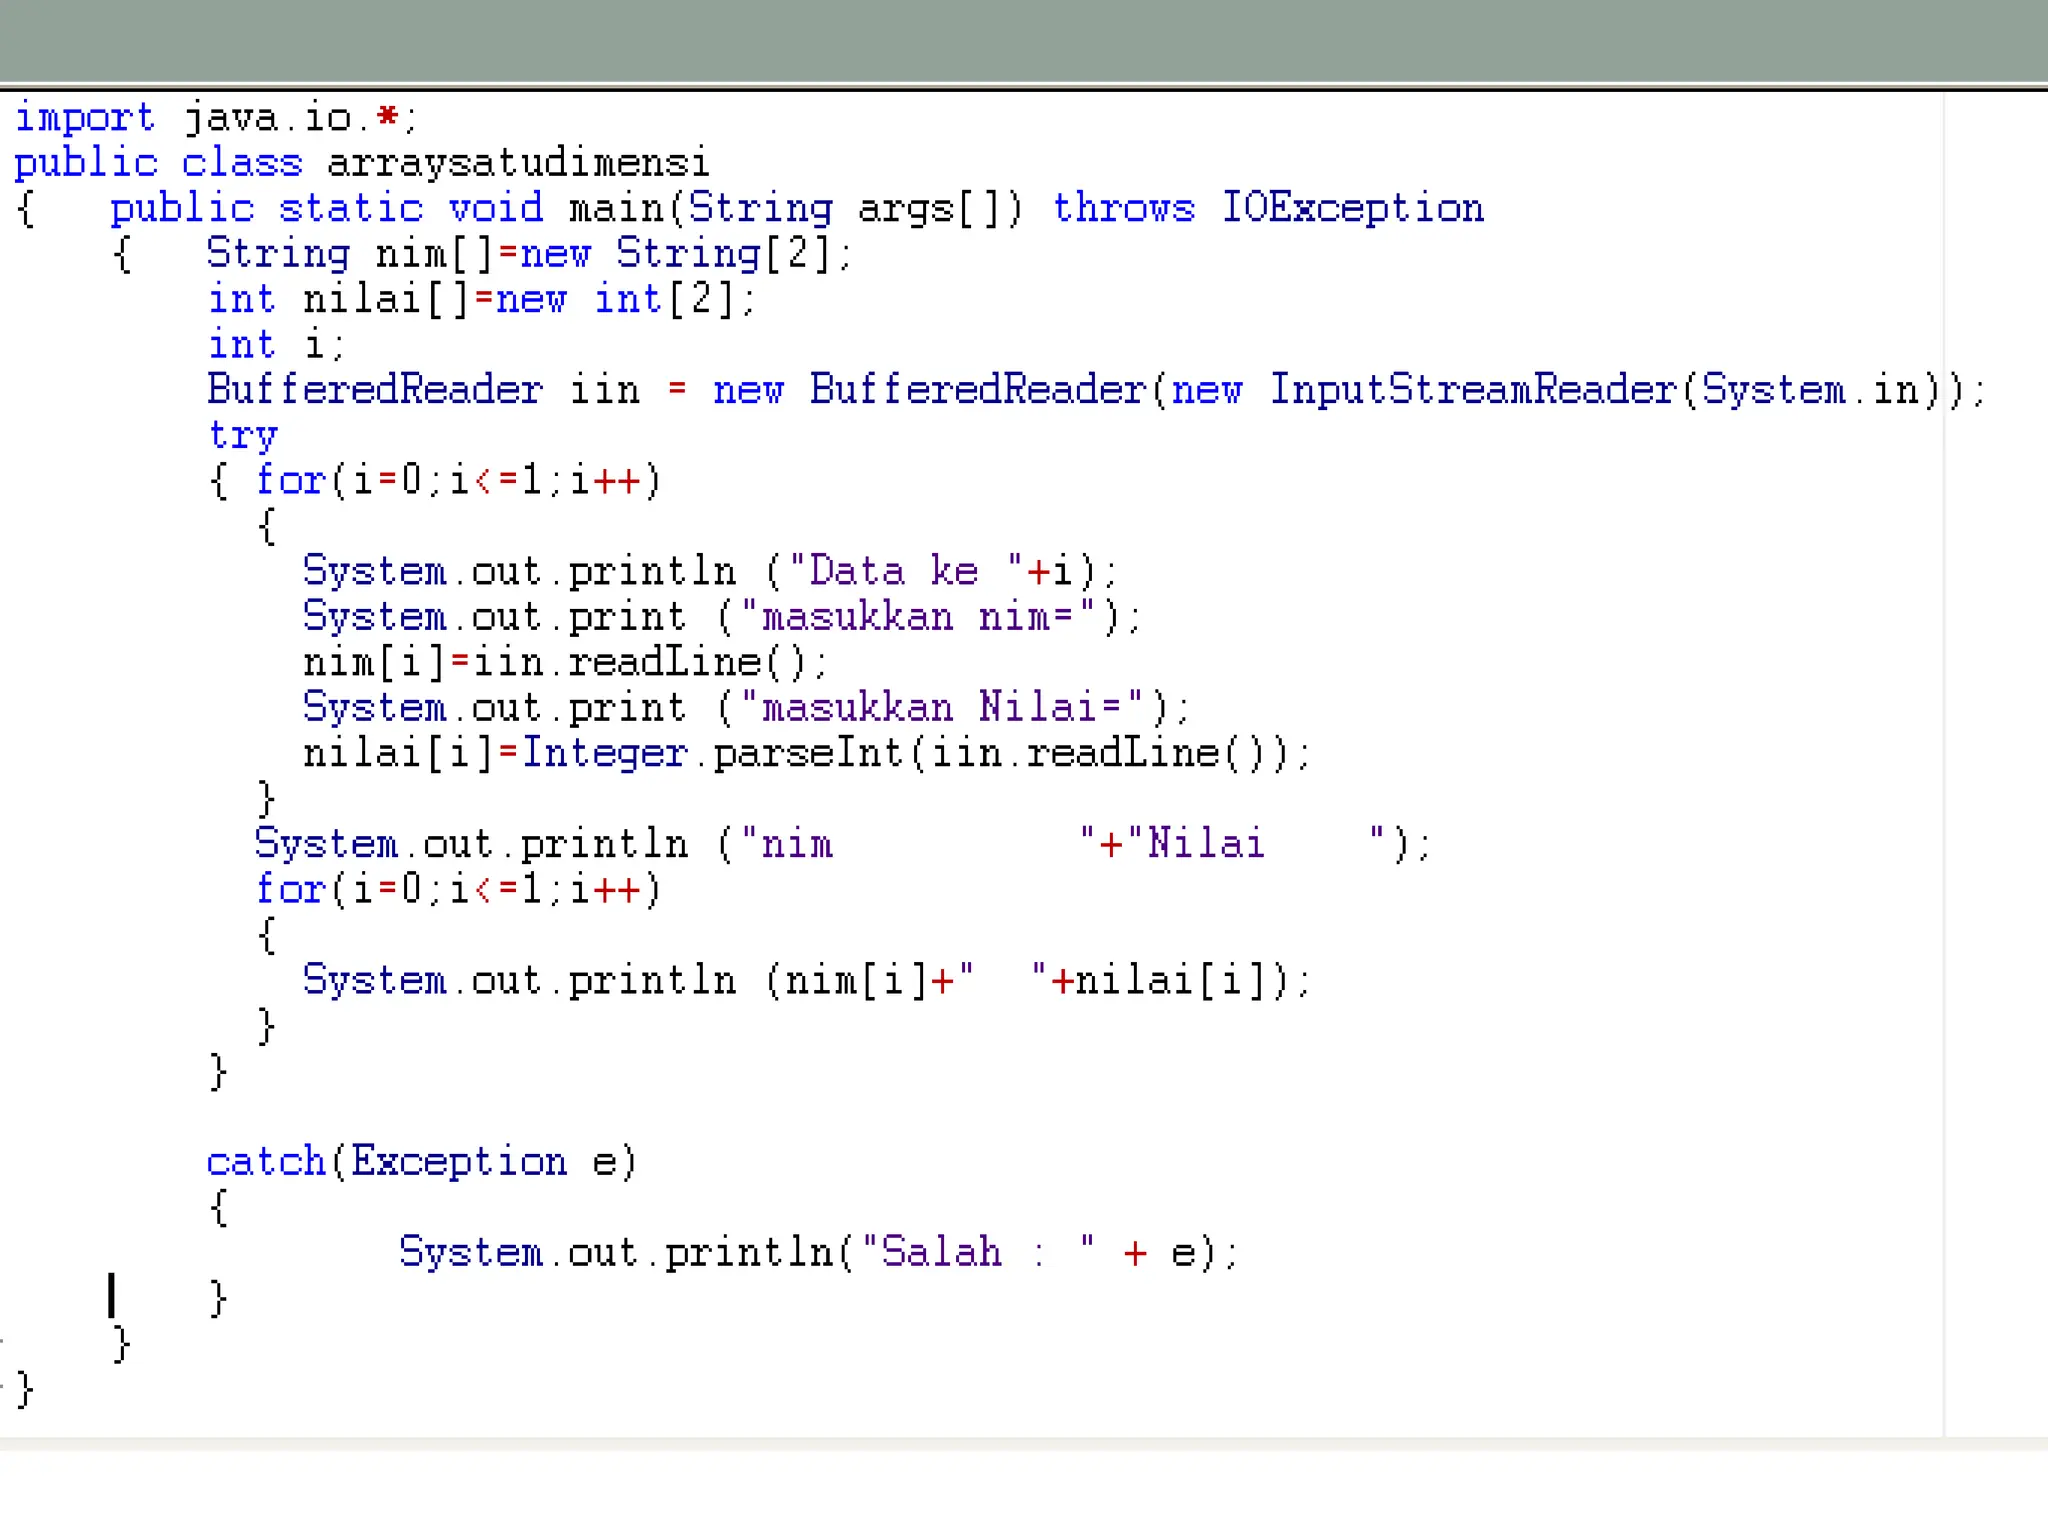Viewport: 2048px width, 1536px height.
Task: Click the "Data ke " string literal
Action: point(906,572)
